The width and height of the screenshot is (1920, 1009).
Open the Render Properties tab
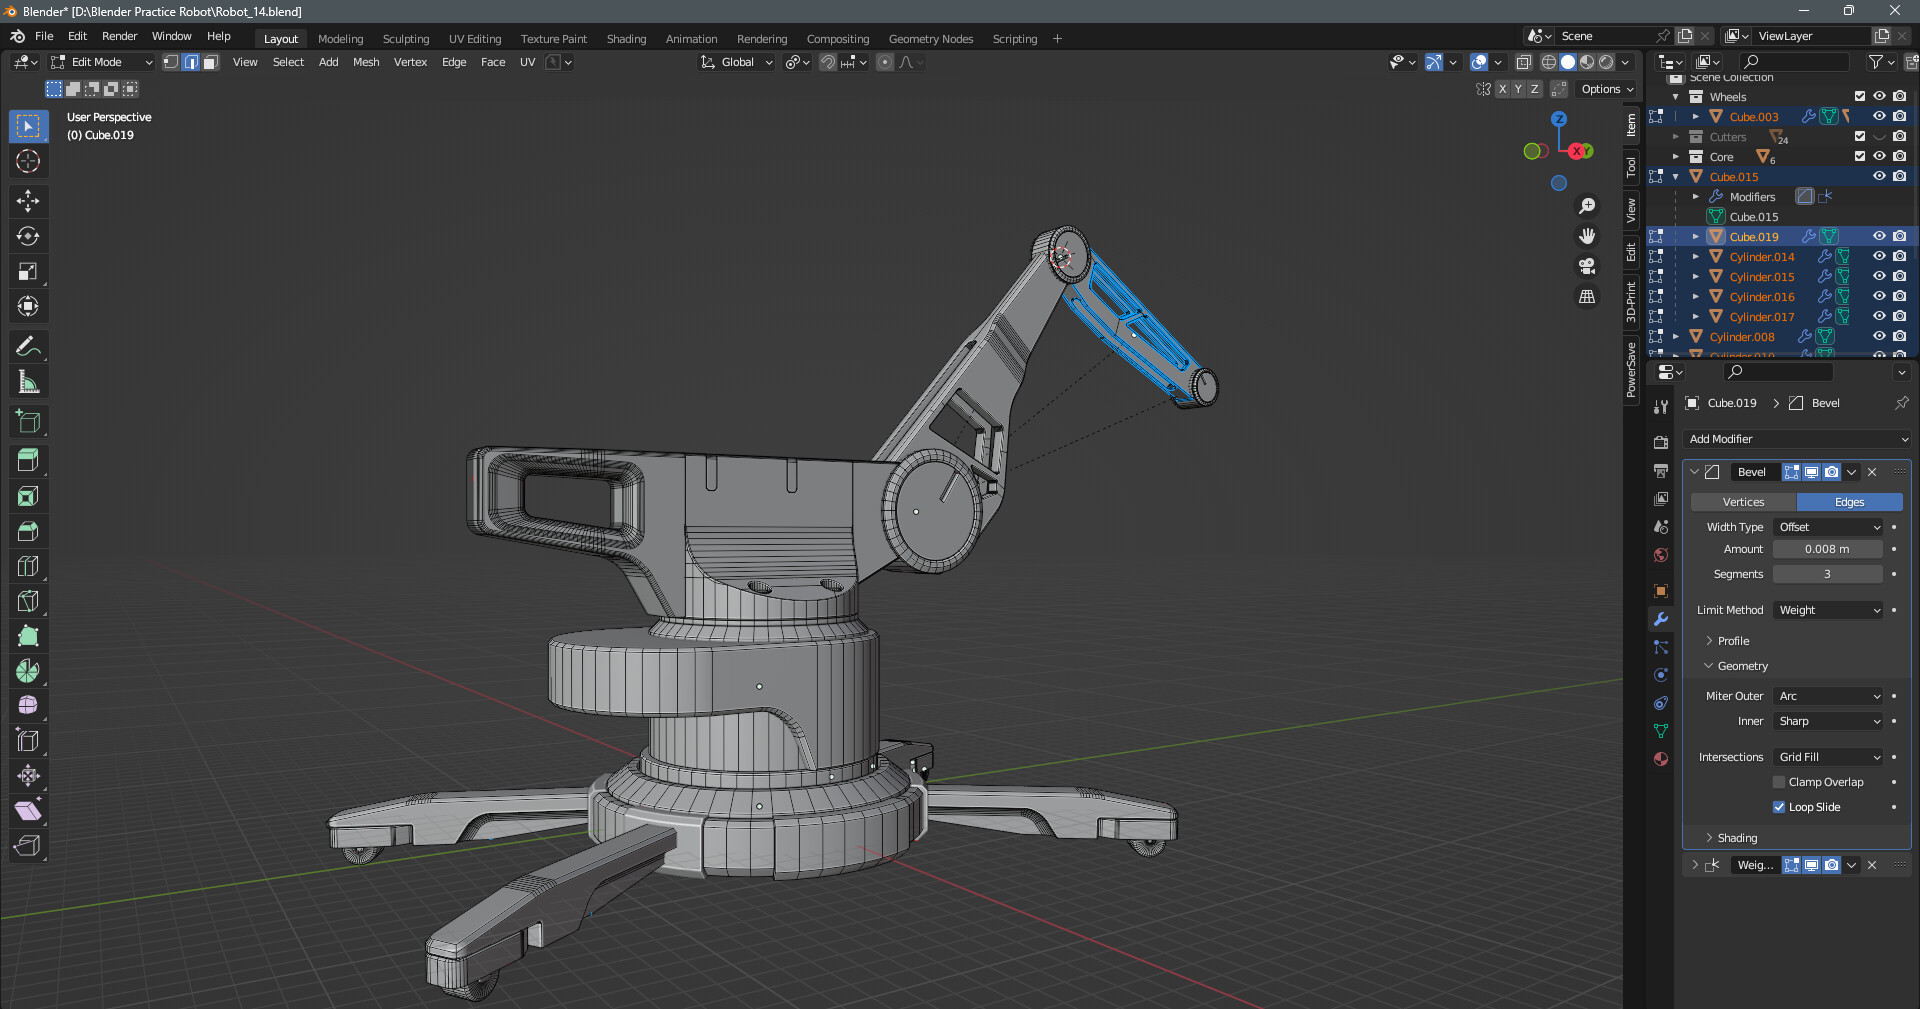click(1661, 442)
